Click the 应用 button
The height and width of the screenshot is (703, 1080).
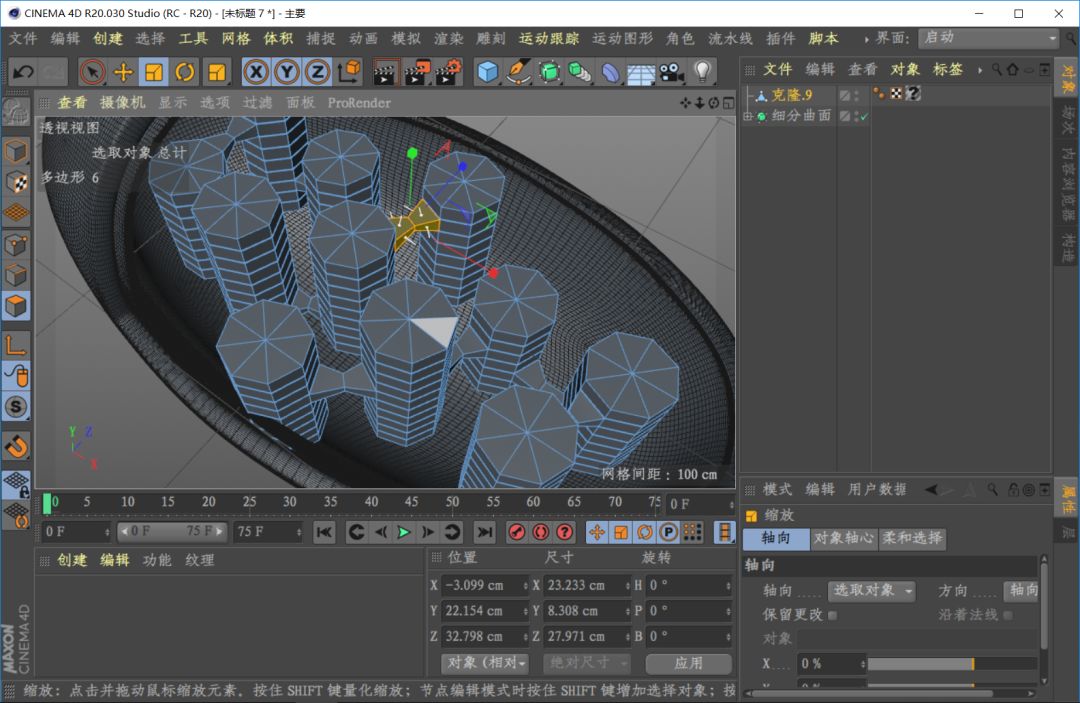[688, 662]
